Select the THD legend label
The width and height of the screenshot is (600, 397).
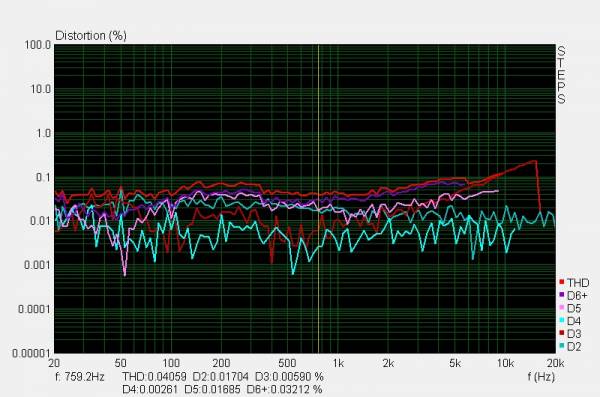click(578, 283)
